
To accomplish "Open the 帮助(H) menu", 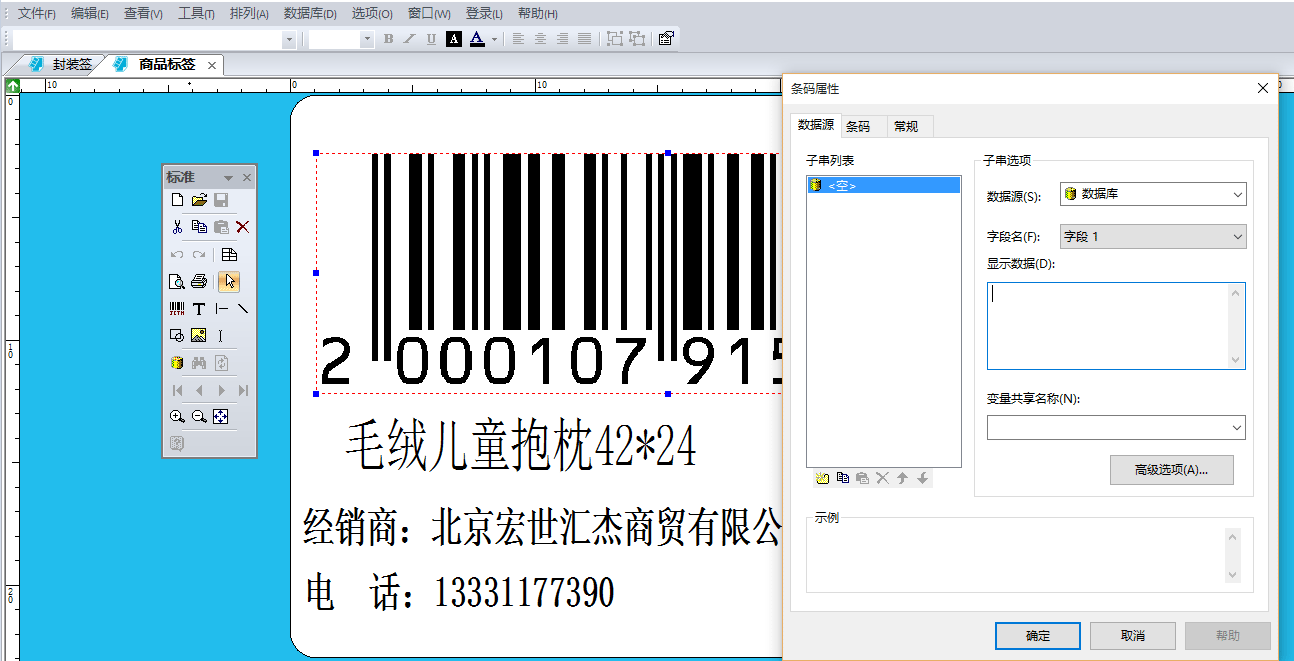I will pos(538,14).
